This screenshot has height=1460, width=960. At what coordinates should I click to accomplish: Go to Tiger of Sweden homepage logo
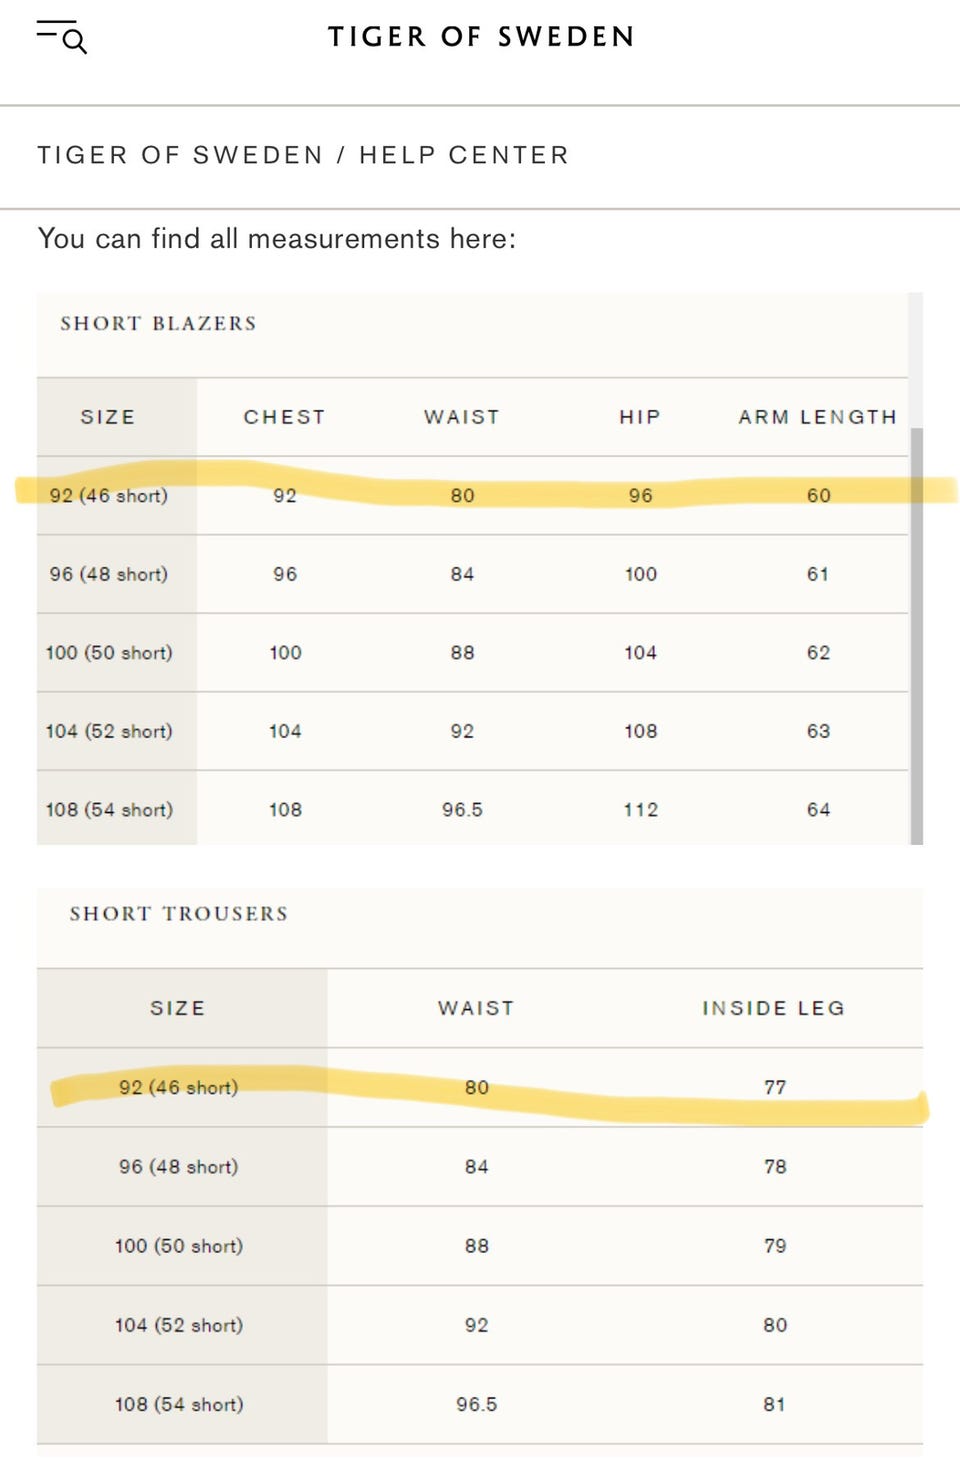tap(481, 37)
